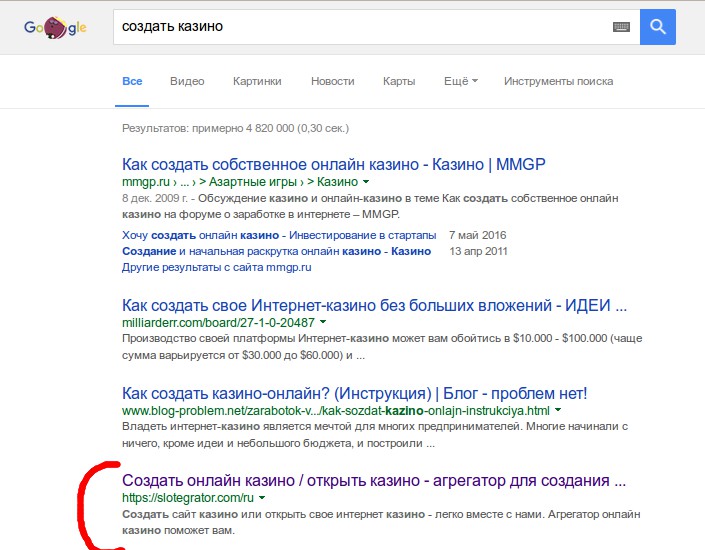Click the Google doodle logo
This screenshot has height=550, width=705.
[55, 27]
